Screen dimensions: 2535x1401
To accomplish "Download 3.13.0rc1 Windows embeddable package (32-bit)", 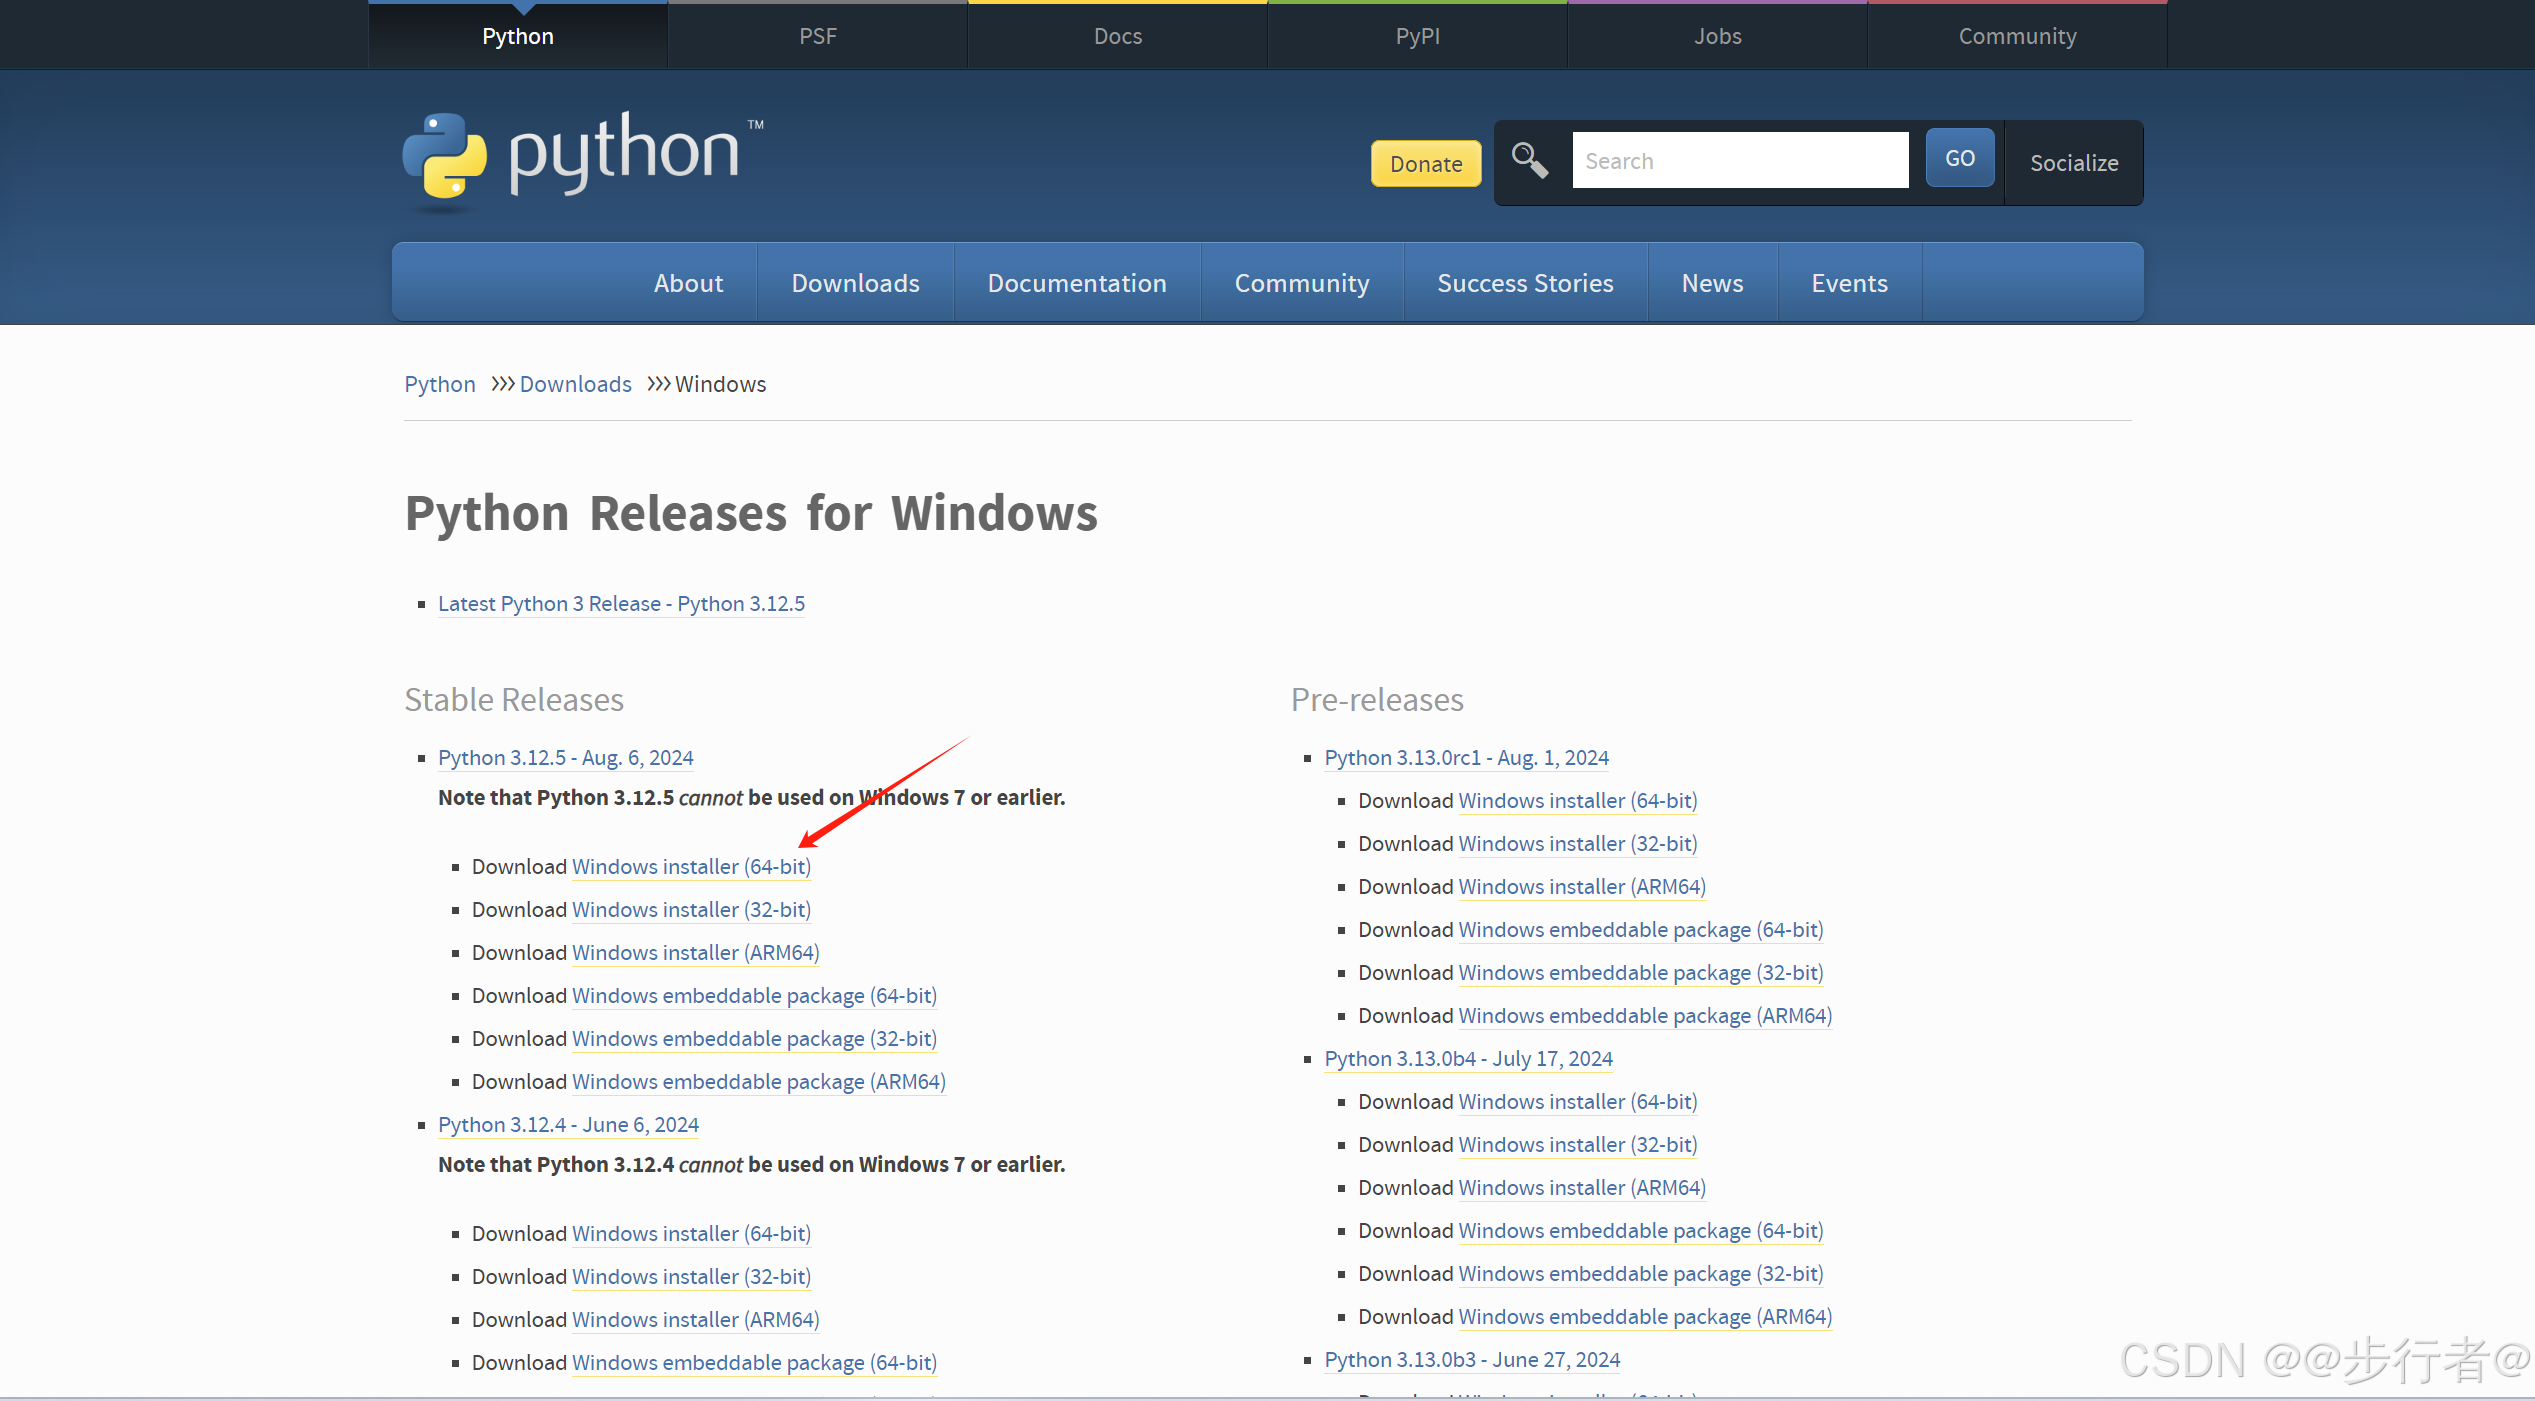I will 1641,973.
